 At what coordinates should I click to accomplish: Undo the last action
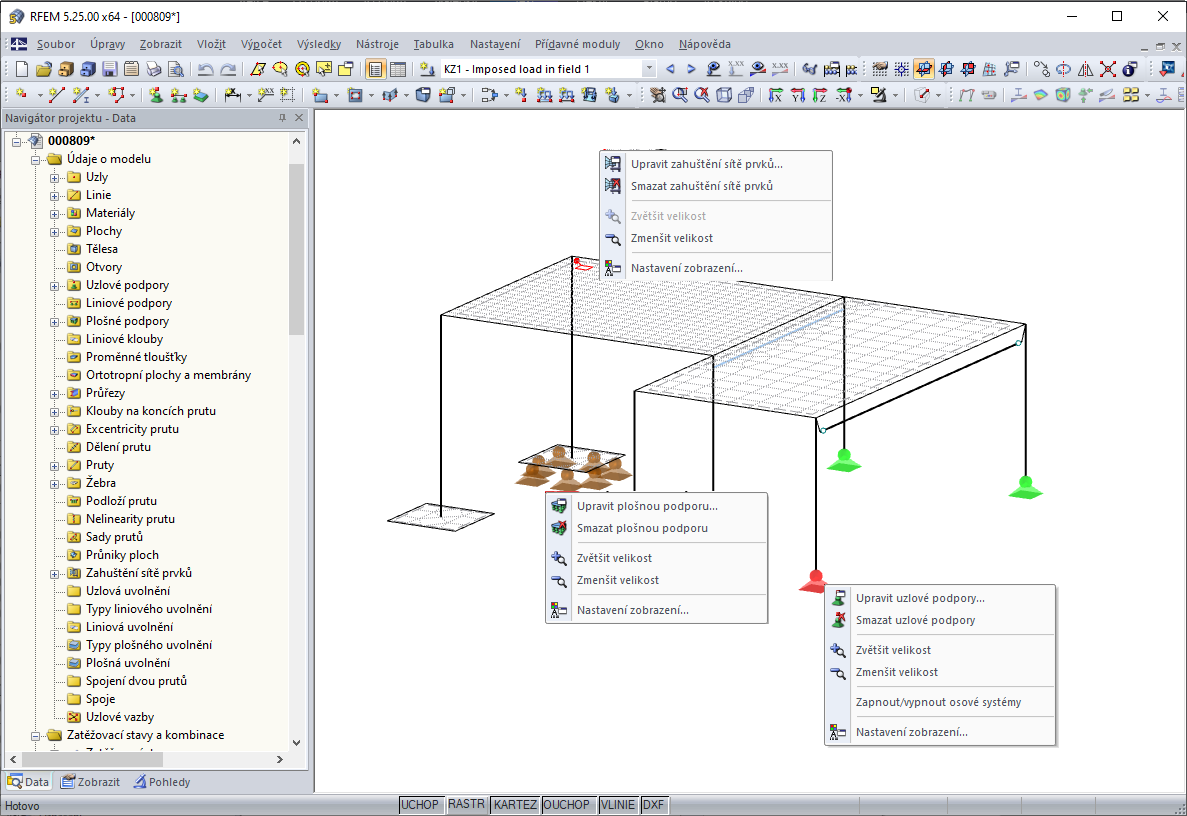click(x=205, y=69)
